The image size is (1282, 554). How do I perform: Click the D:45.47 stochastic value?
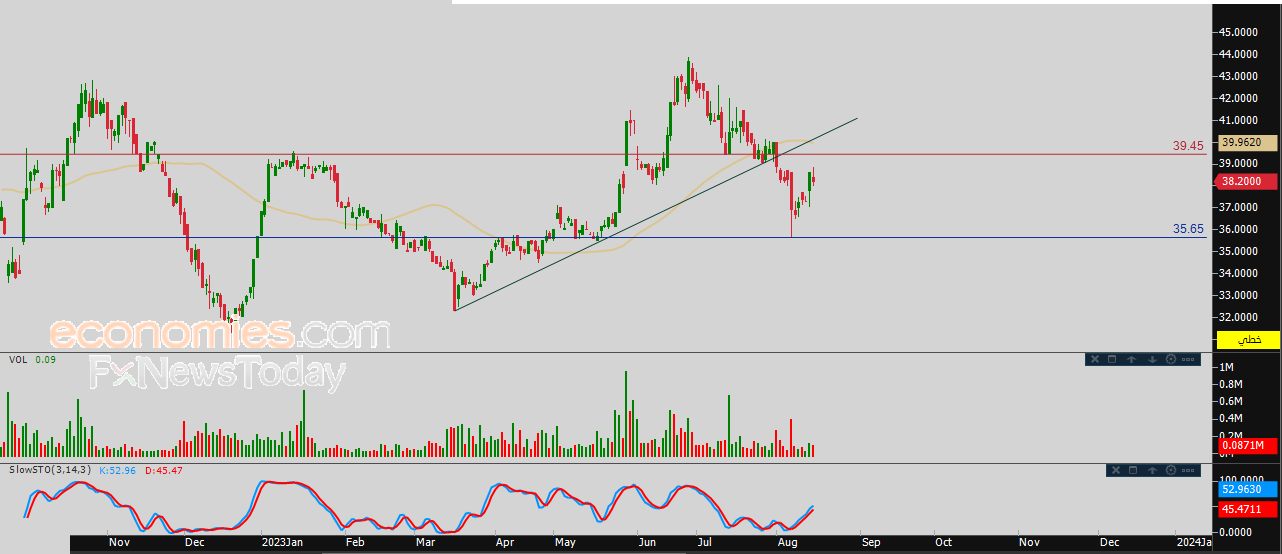pos(163,469)
